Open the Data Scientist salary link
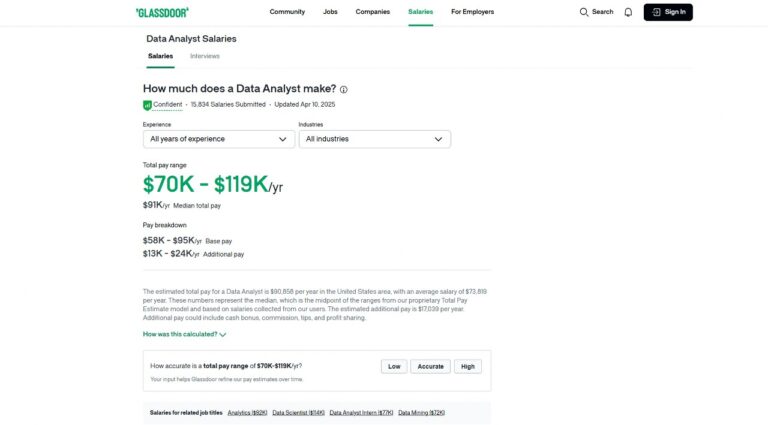The width and height of the screenshot is (768, 425). [x=298, y=412]
